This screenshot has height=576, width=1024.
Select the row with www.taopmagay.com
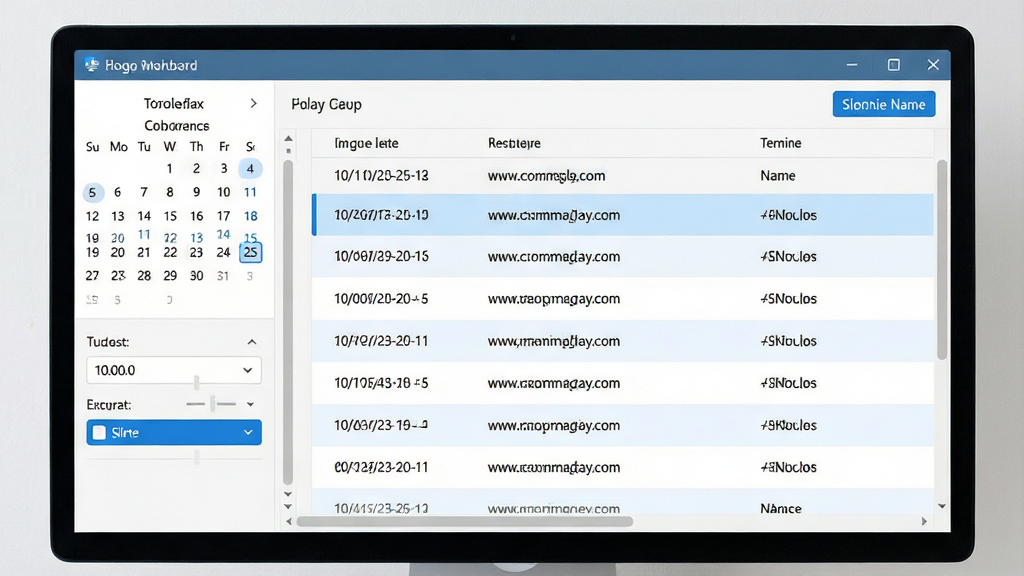(x=622, y=298)
